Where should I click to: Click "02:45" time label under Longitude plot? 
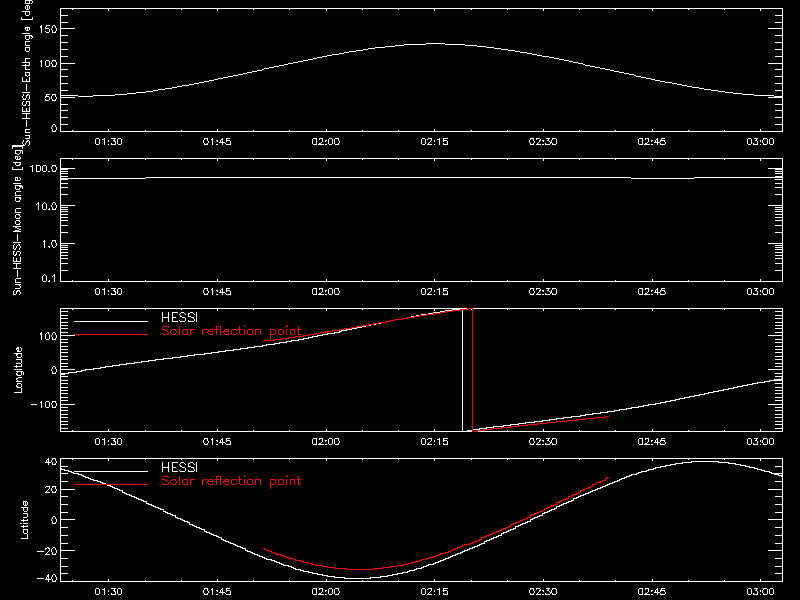pyautogui.click(x=652, y=441)
